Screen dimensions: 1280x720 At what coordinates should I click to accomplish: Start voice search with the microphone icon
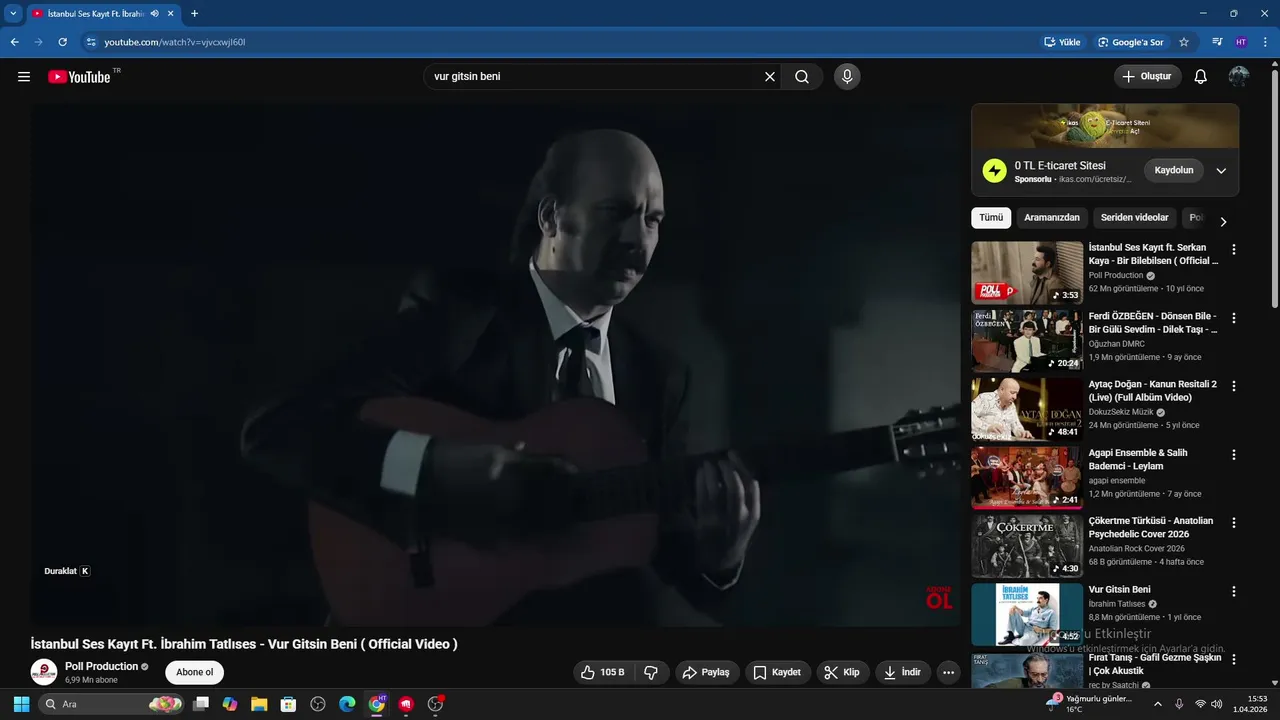pos(847,77)
